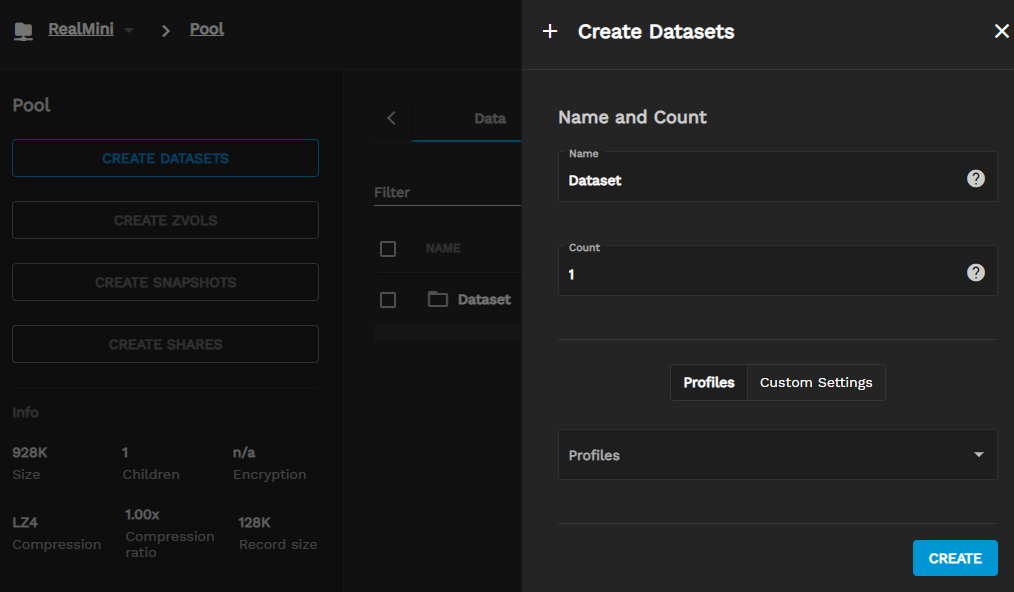Click the RealMini server icon
The width and height of the screenshot is (1014, 592).
click(x=23, y=31)
